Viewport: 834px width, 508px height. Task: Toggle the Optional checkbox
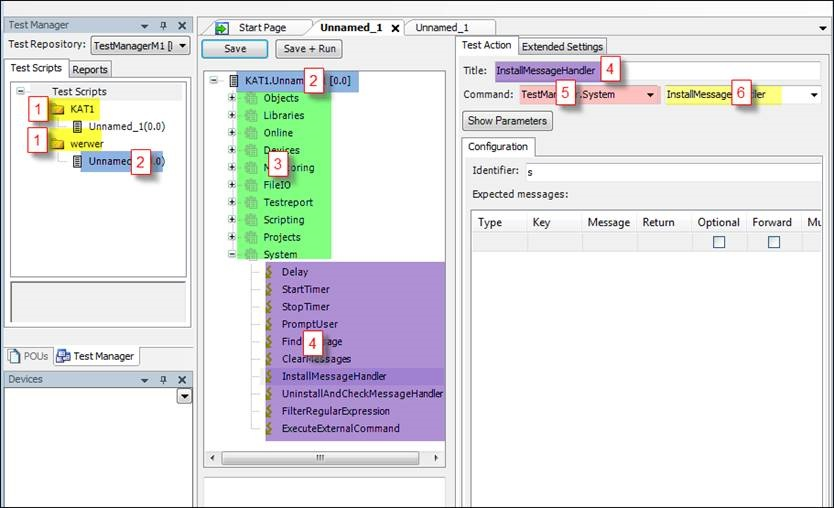(718, 242)
